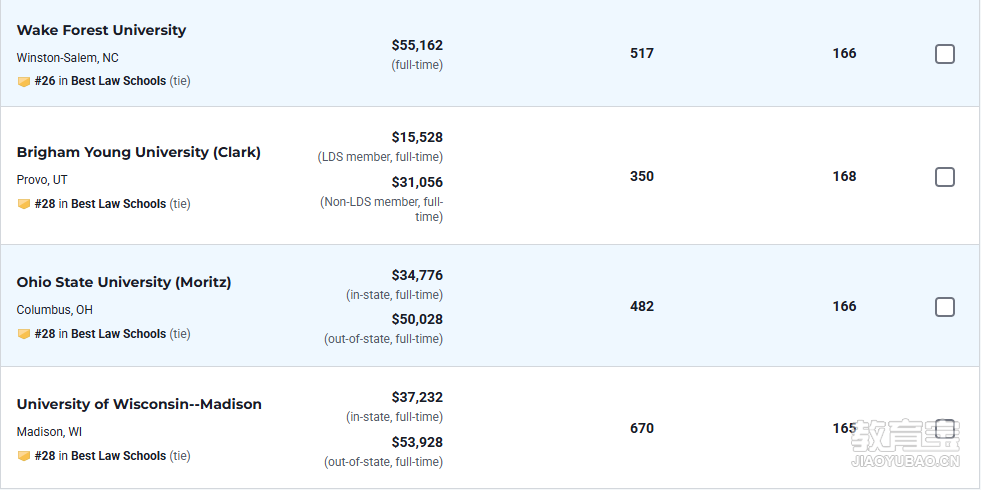Select the Ohio State University compare checkbox

coord(945,307)
